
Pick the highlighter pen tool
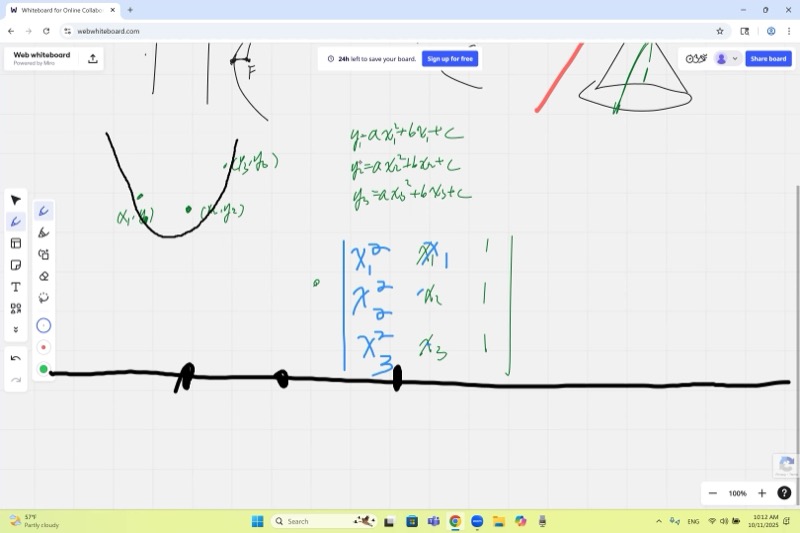[43, 233]
